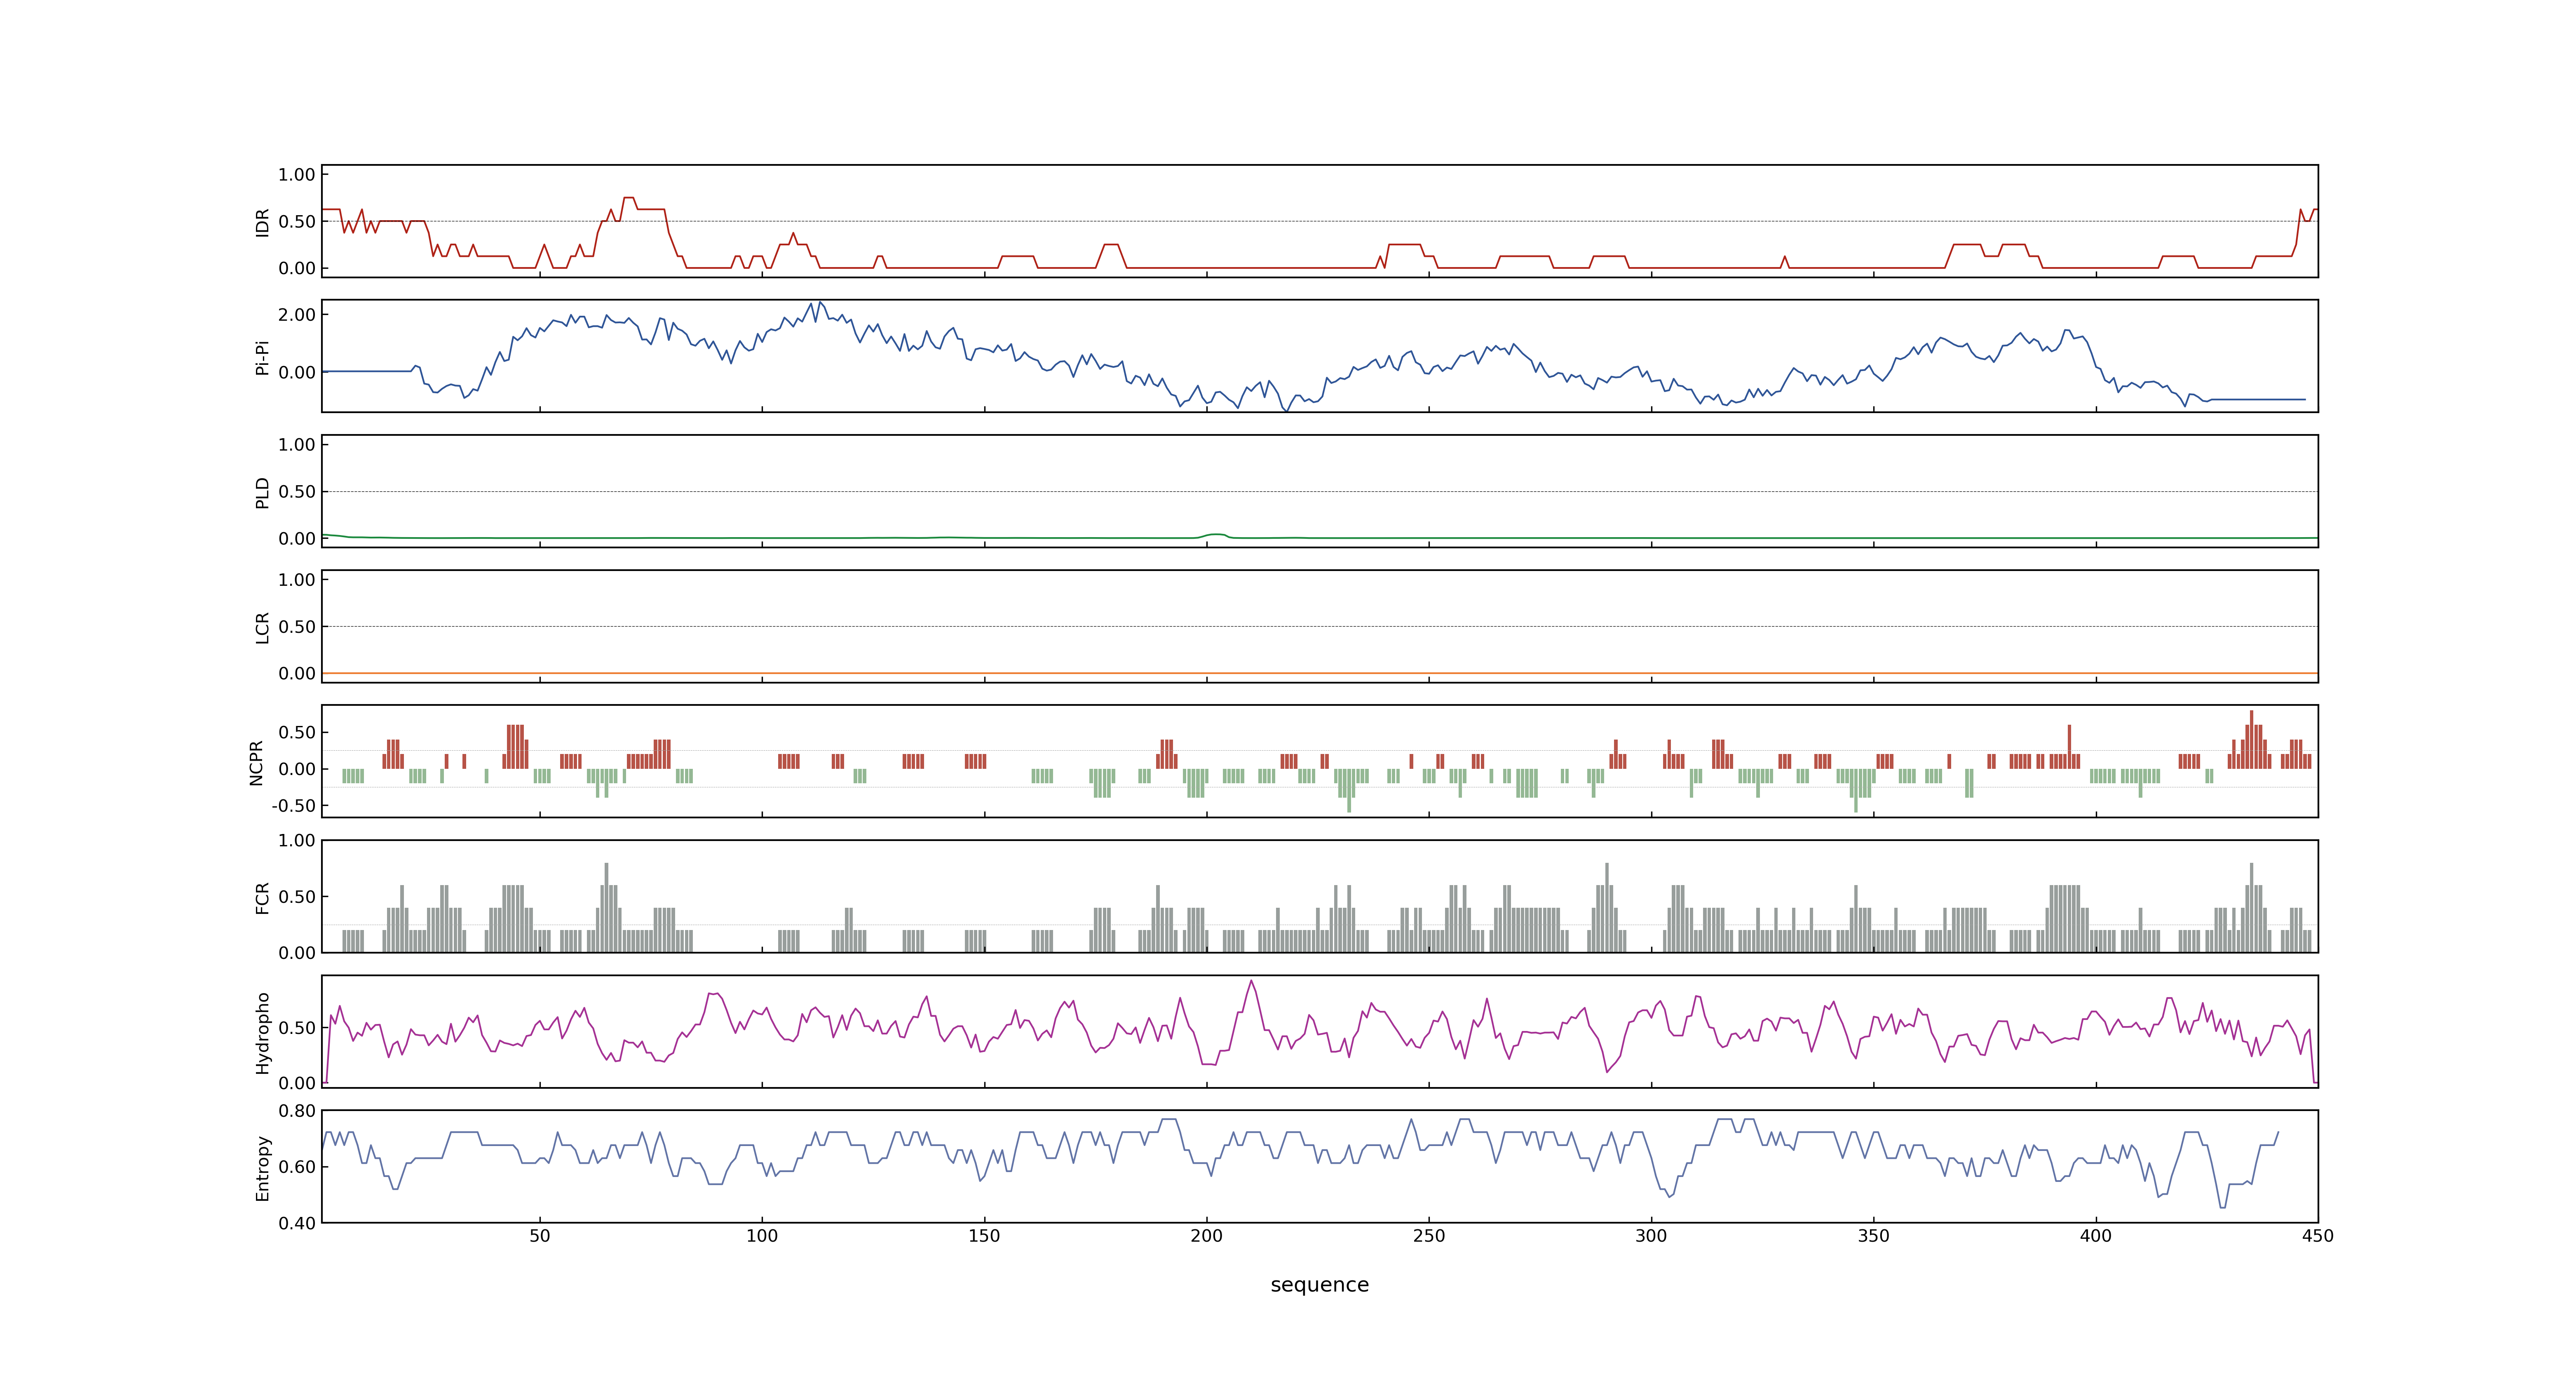Click the 0.40 tick of the Entropy panel

[297, 1223]
